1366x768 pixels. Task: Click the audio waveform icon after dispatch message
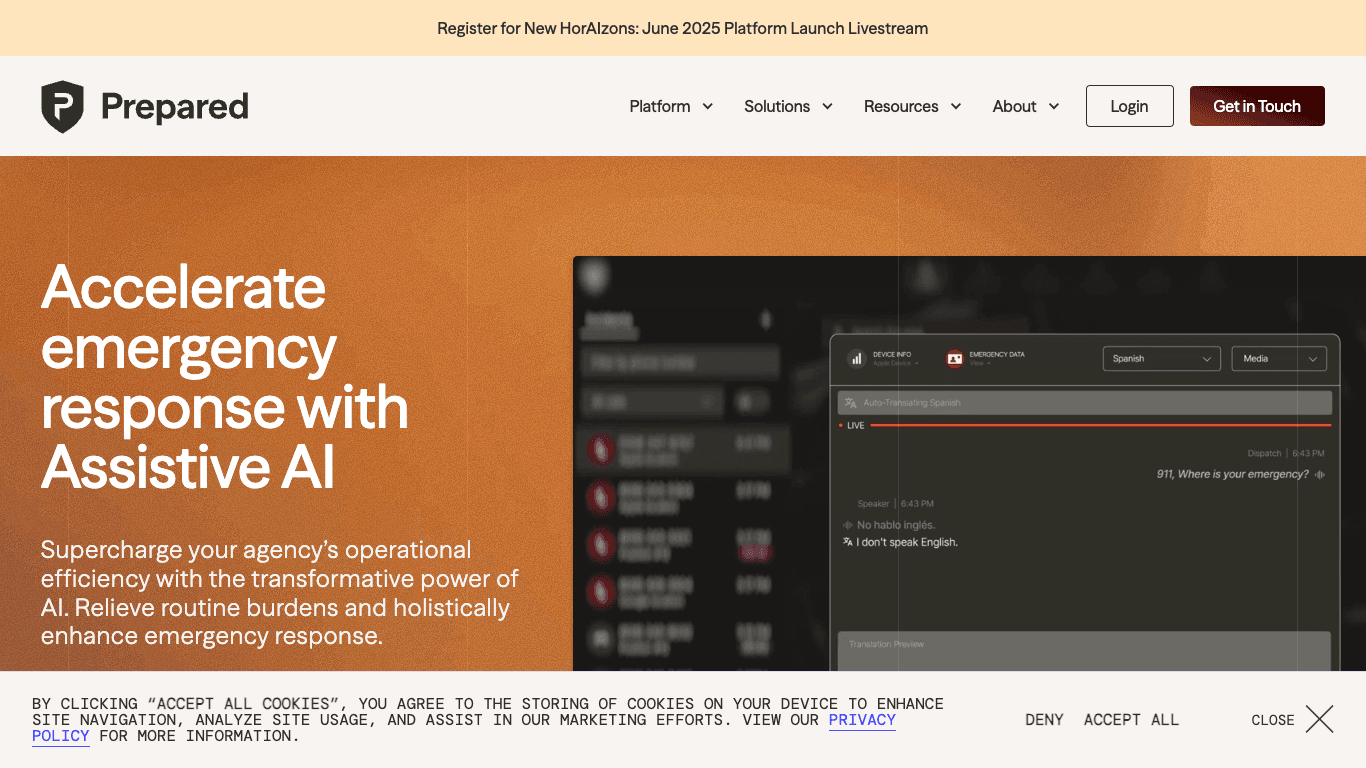click(1320, 475)
